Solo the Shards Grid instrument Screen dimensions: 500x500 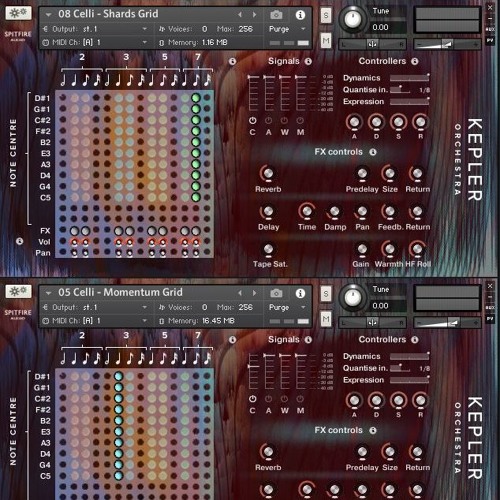326,15
